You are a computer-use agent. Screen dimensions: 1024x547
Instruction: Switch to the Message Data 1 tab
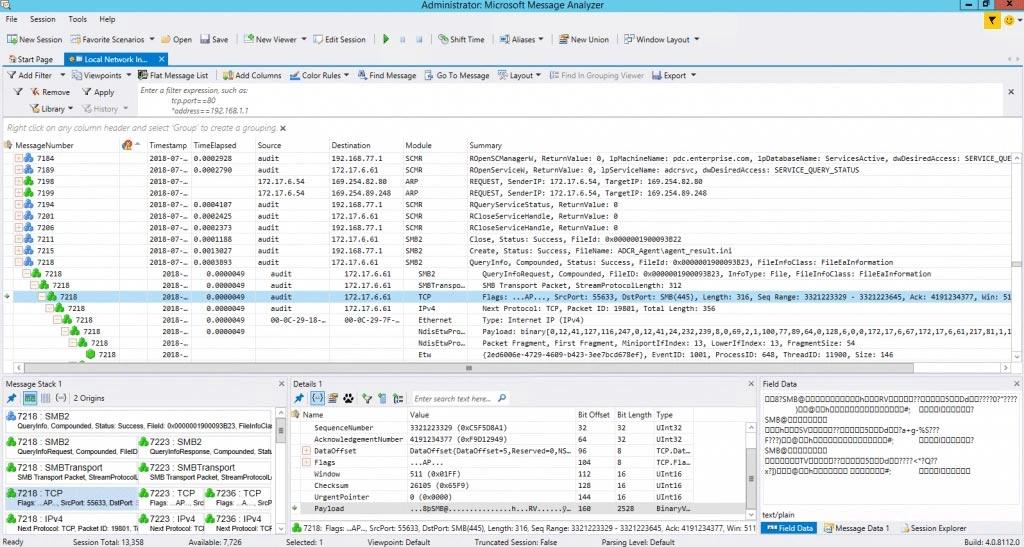(857, 528)
